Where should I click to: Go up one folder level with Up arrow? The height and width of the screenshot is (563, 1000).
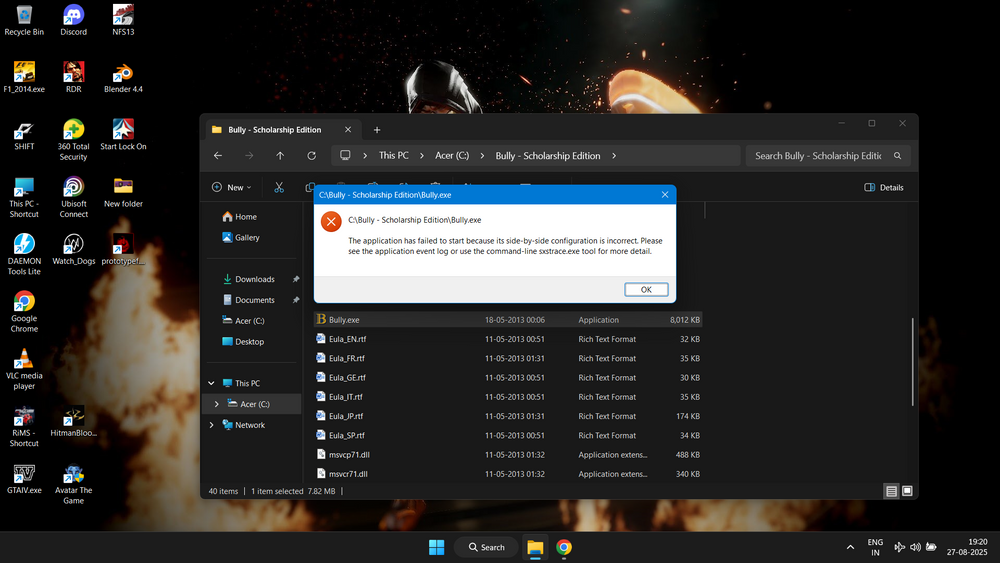click(x=280, y=156)
